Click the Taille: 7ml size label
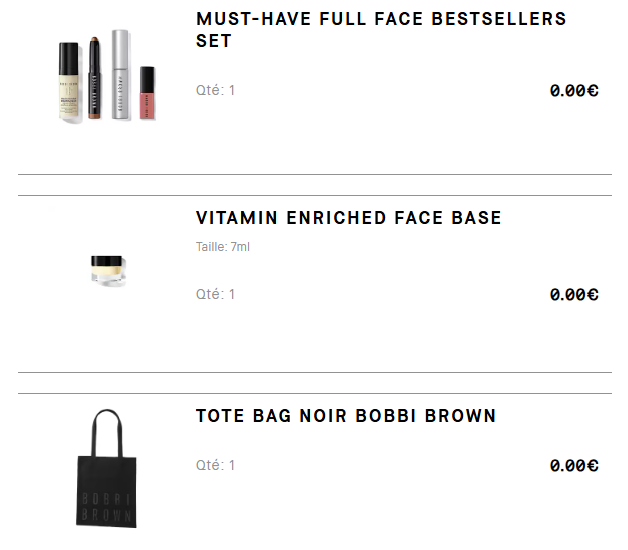 coord(223,247)
